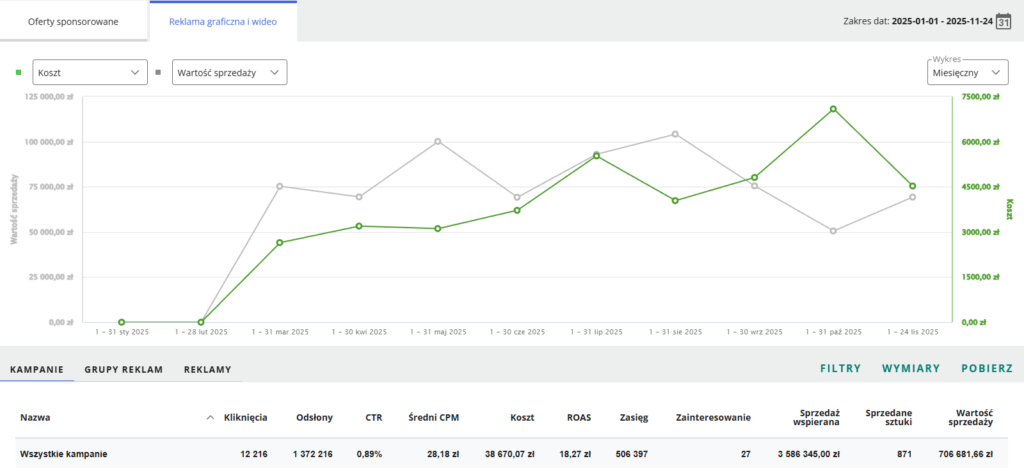
Task: Switch to the Reklamy tab
Action: click(x=207, y=369)
